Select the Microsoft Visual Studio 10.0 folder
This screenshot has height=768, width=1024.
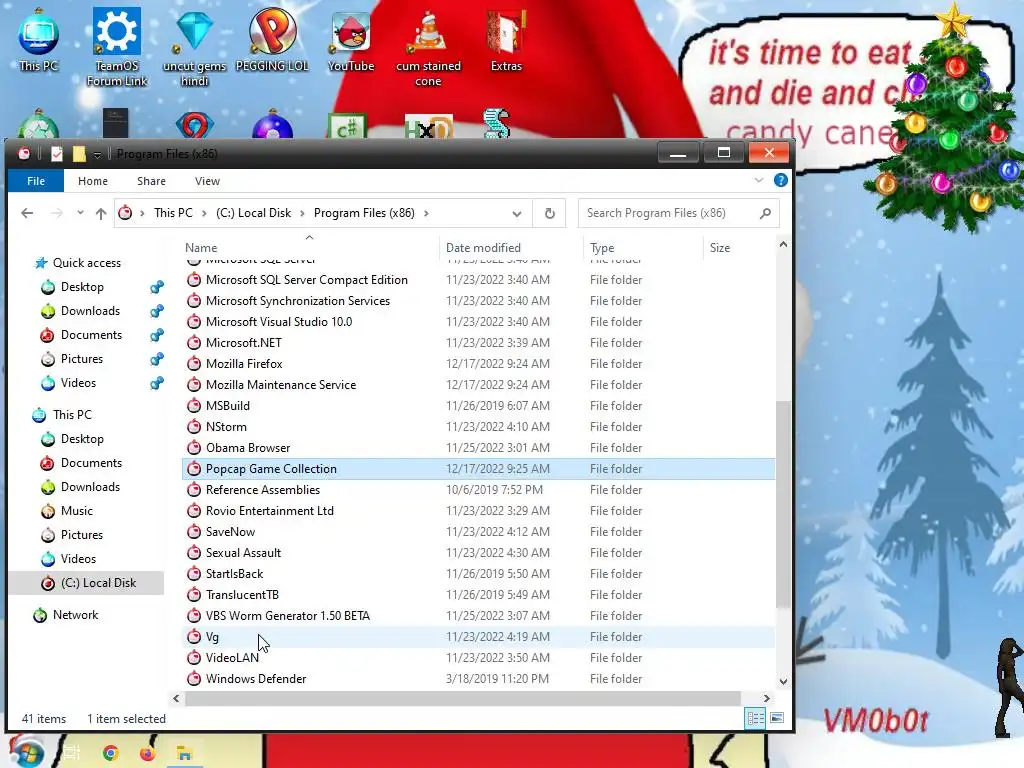pyautogui.click(x=478, y=322)
